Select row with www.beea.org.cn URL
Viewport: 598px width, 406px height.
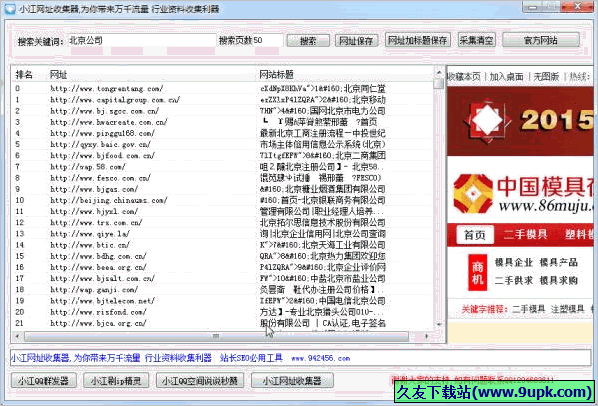[x=223, y=267]
